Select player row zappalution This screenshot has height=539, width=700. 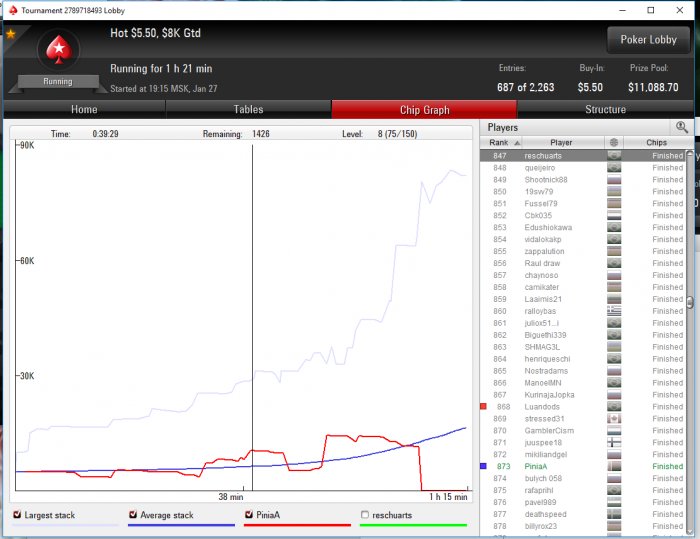[x=582, y=251]
